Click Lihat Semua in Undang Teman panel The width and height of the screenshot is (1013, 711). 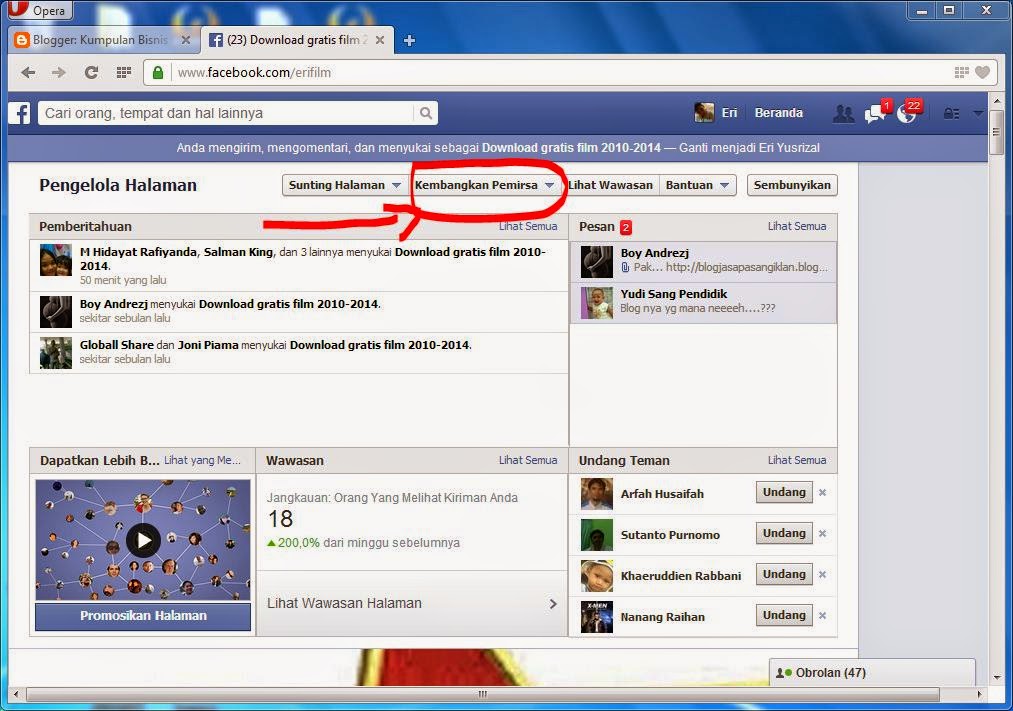click(797, 460)
